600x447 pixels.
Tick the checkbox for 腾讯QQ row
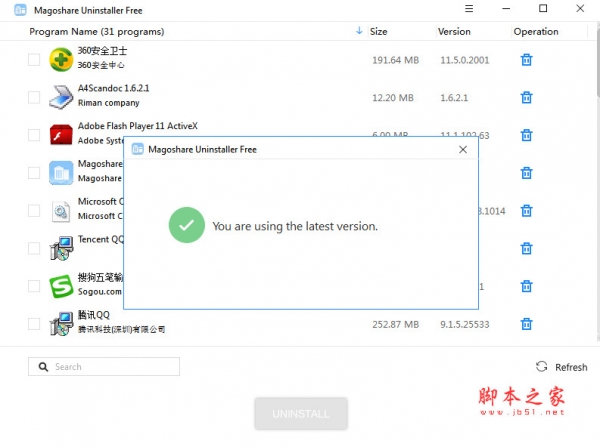click(x=34, y=324)
